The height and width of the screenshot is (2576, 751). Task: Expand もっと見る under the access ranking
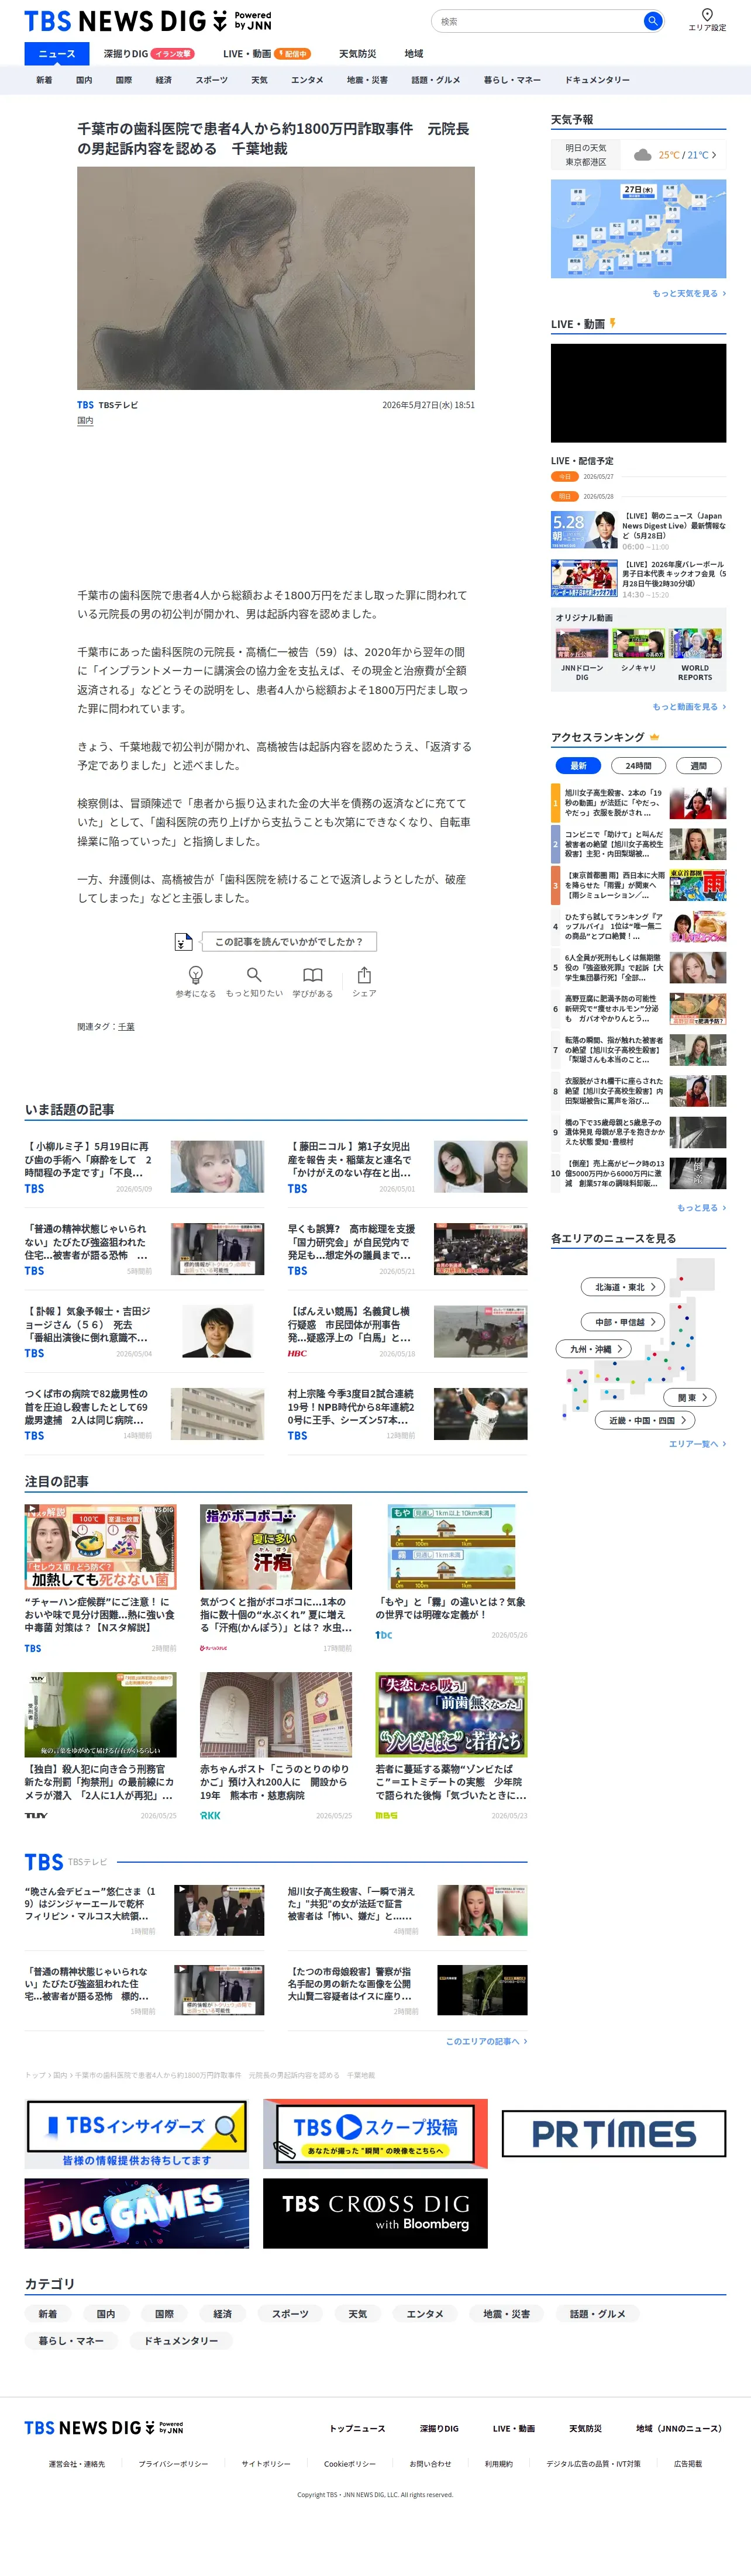click(x=701, y=1208)
